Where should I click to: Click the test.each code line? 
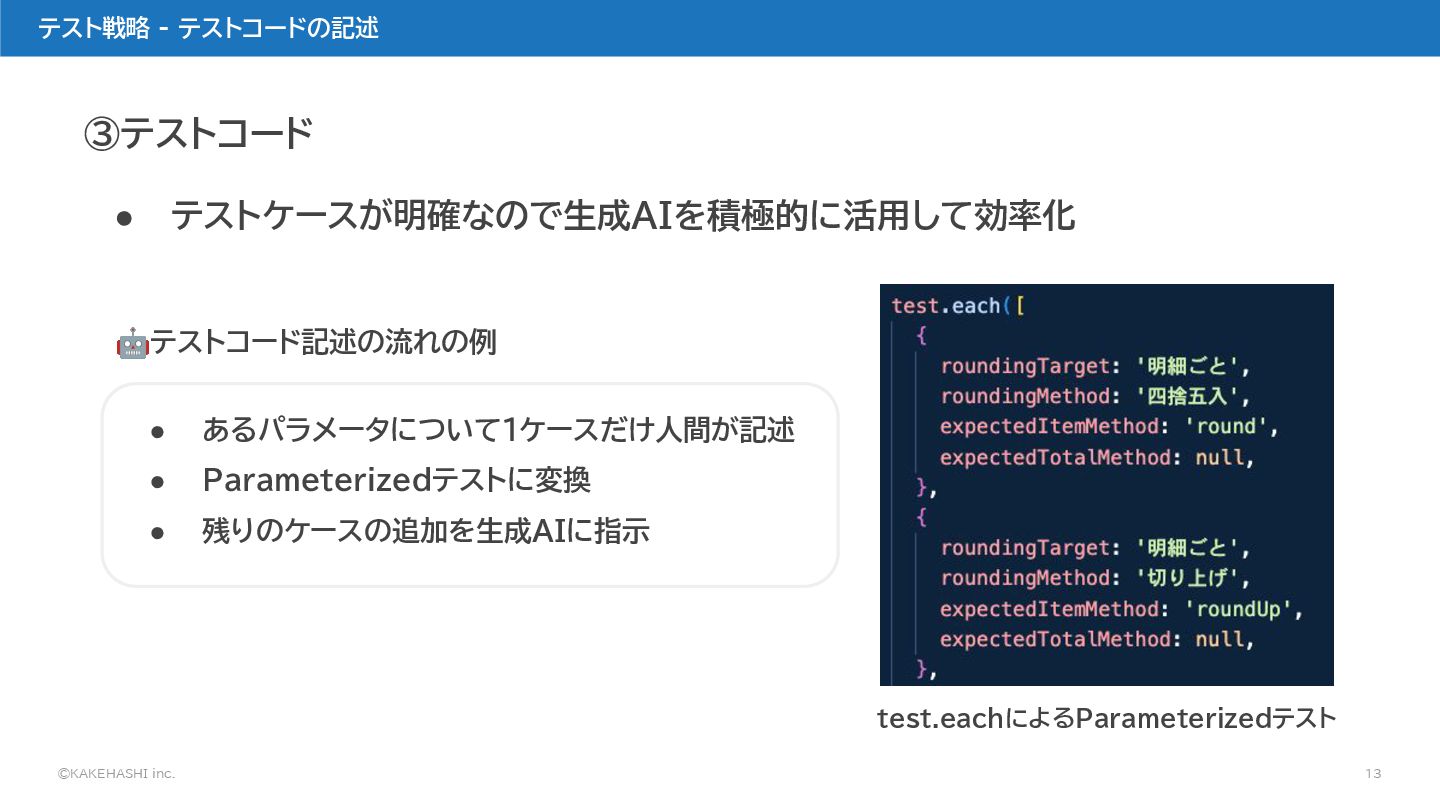[958, 306]
